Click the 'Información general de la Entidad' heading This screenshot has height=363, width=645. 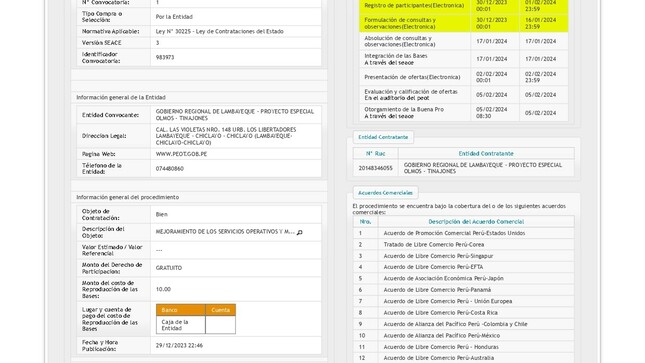(x=121, y=98)
